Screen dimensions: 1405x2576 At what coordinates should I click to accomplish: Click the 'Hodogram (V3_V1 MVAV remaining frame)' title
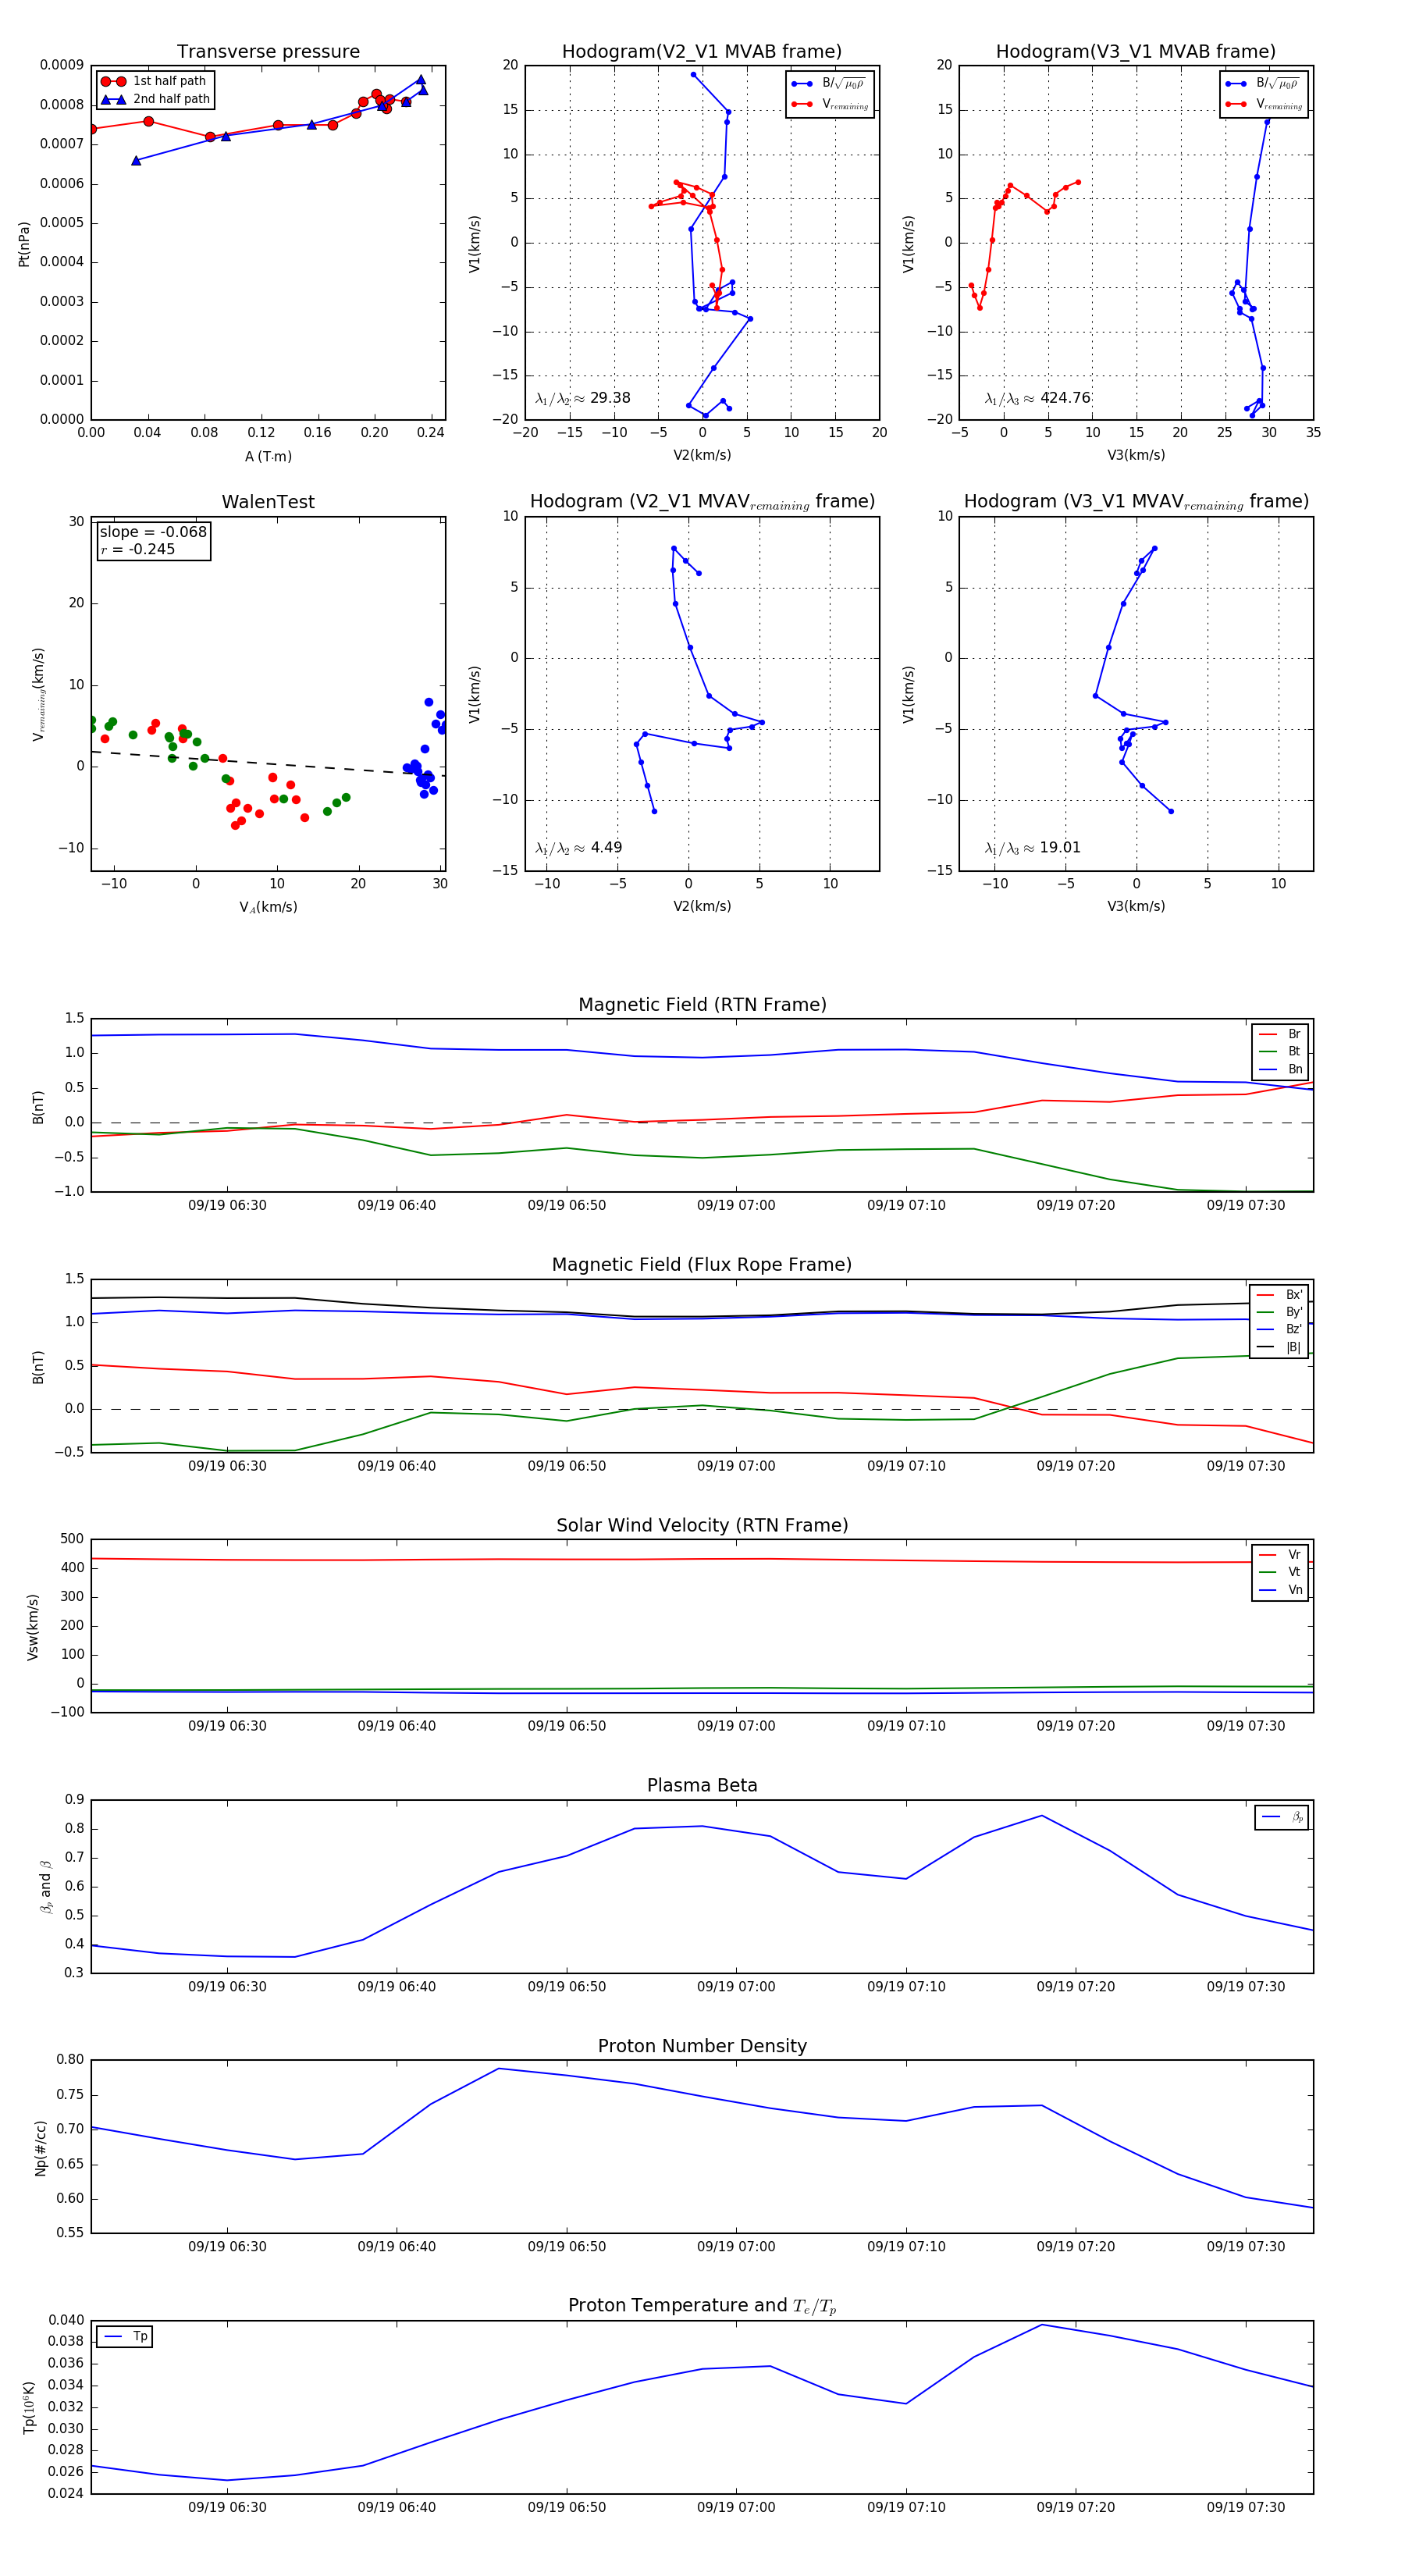click(x=1136, y=502)
